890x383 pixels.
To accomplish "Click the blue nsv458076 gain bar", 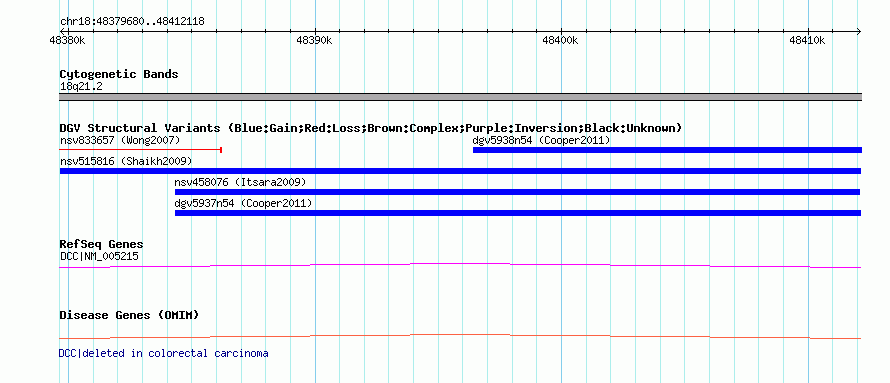I will coord(518,192).
